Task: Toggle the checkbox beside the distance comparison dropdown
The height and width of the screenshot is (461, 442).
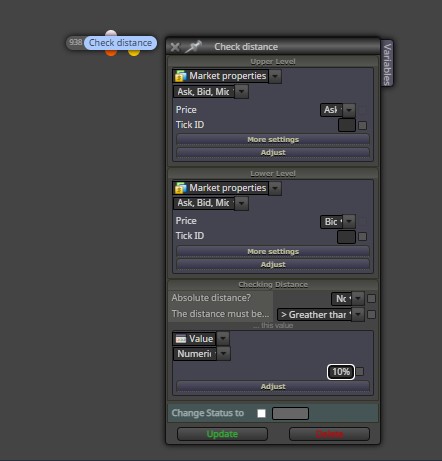Action: click(x=371, y=314)
